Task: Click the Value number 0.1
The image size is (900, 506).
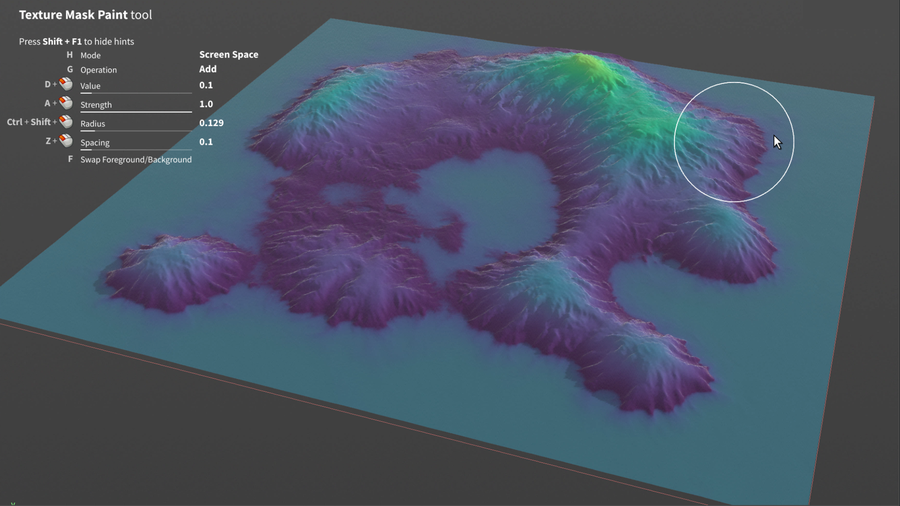Action: 206,85
